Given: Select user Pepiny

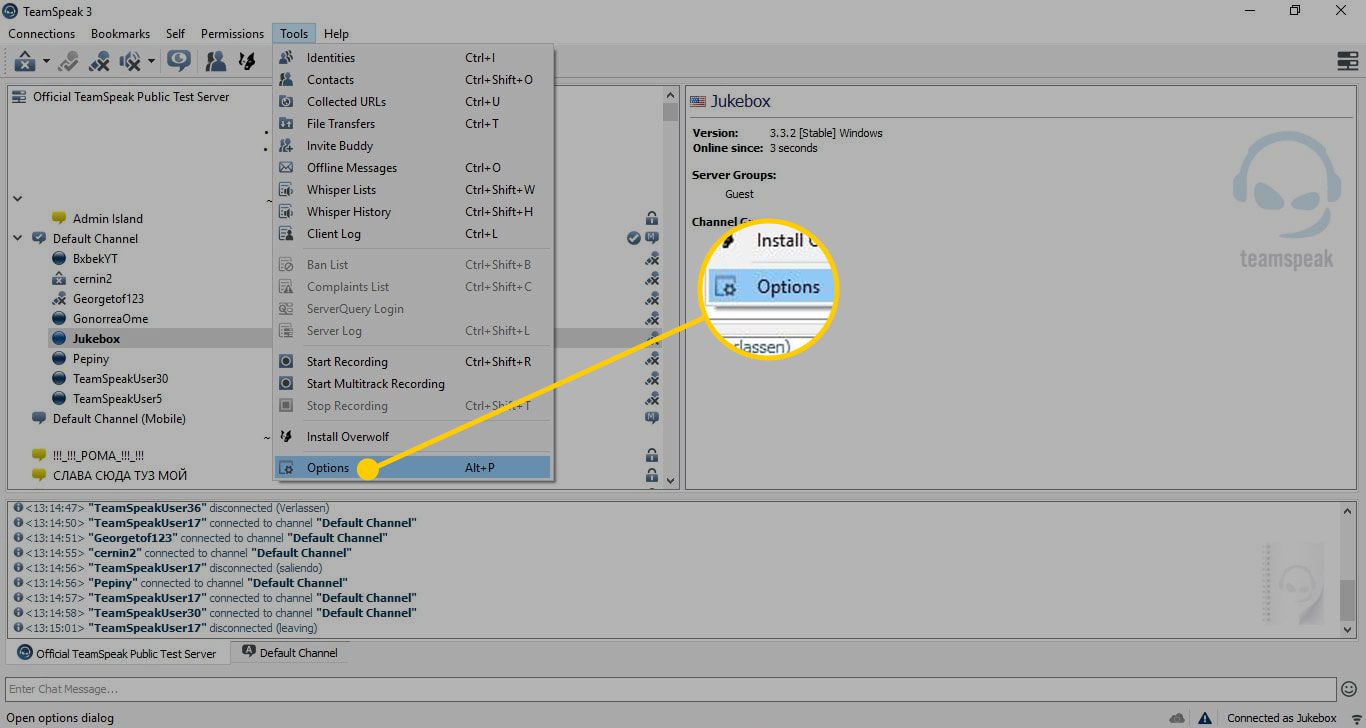Looking at the screenshot, I should 91,359.
